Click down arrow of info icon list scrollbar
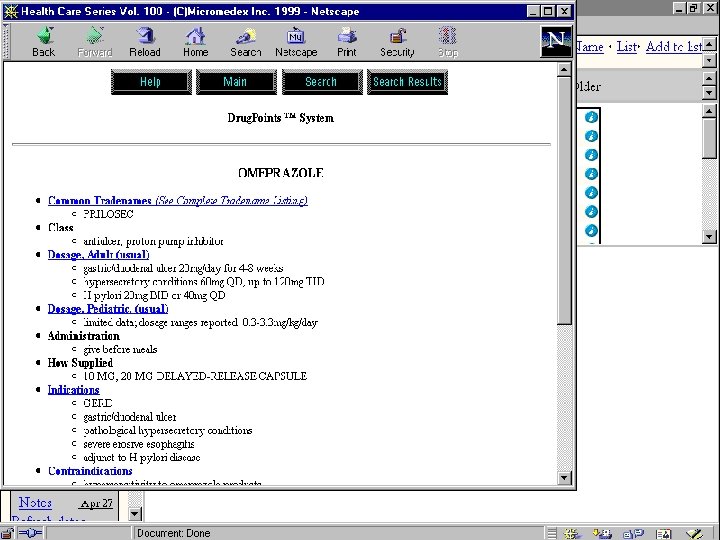Image resolution: width=720 pixels, height=540 pixels. tap(709, 237)
